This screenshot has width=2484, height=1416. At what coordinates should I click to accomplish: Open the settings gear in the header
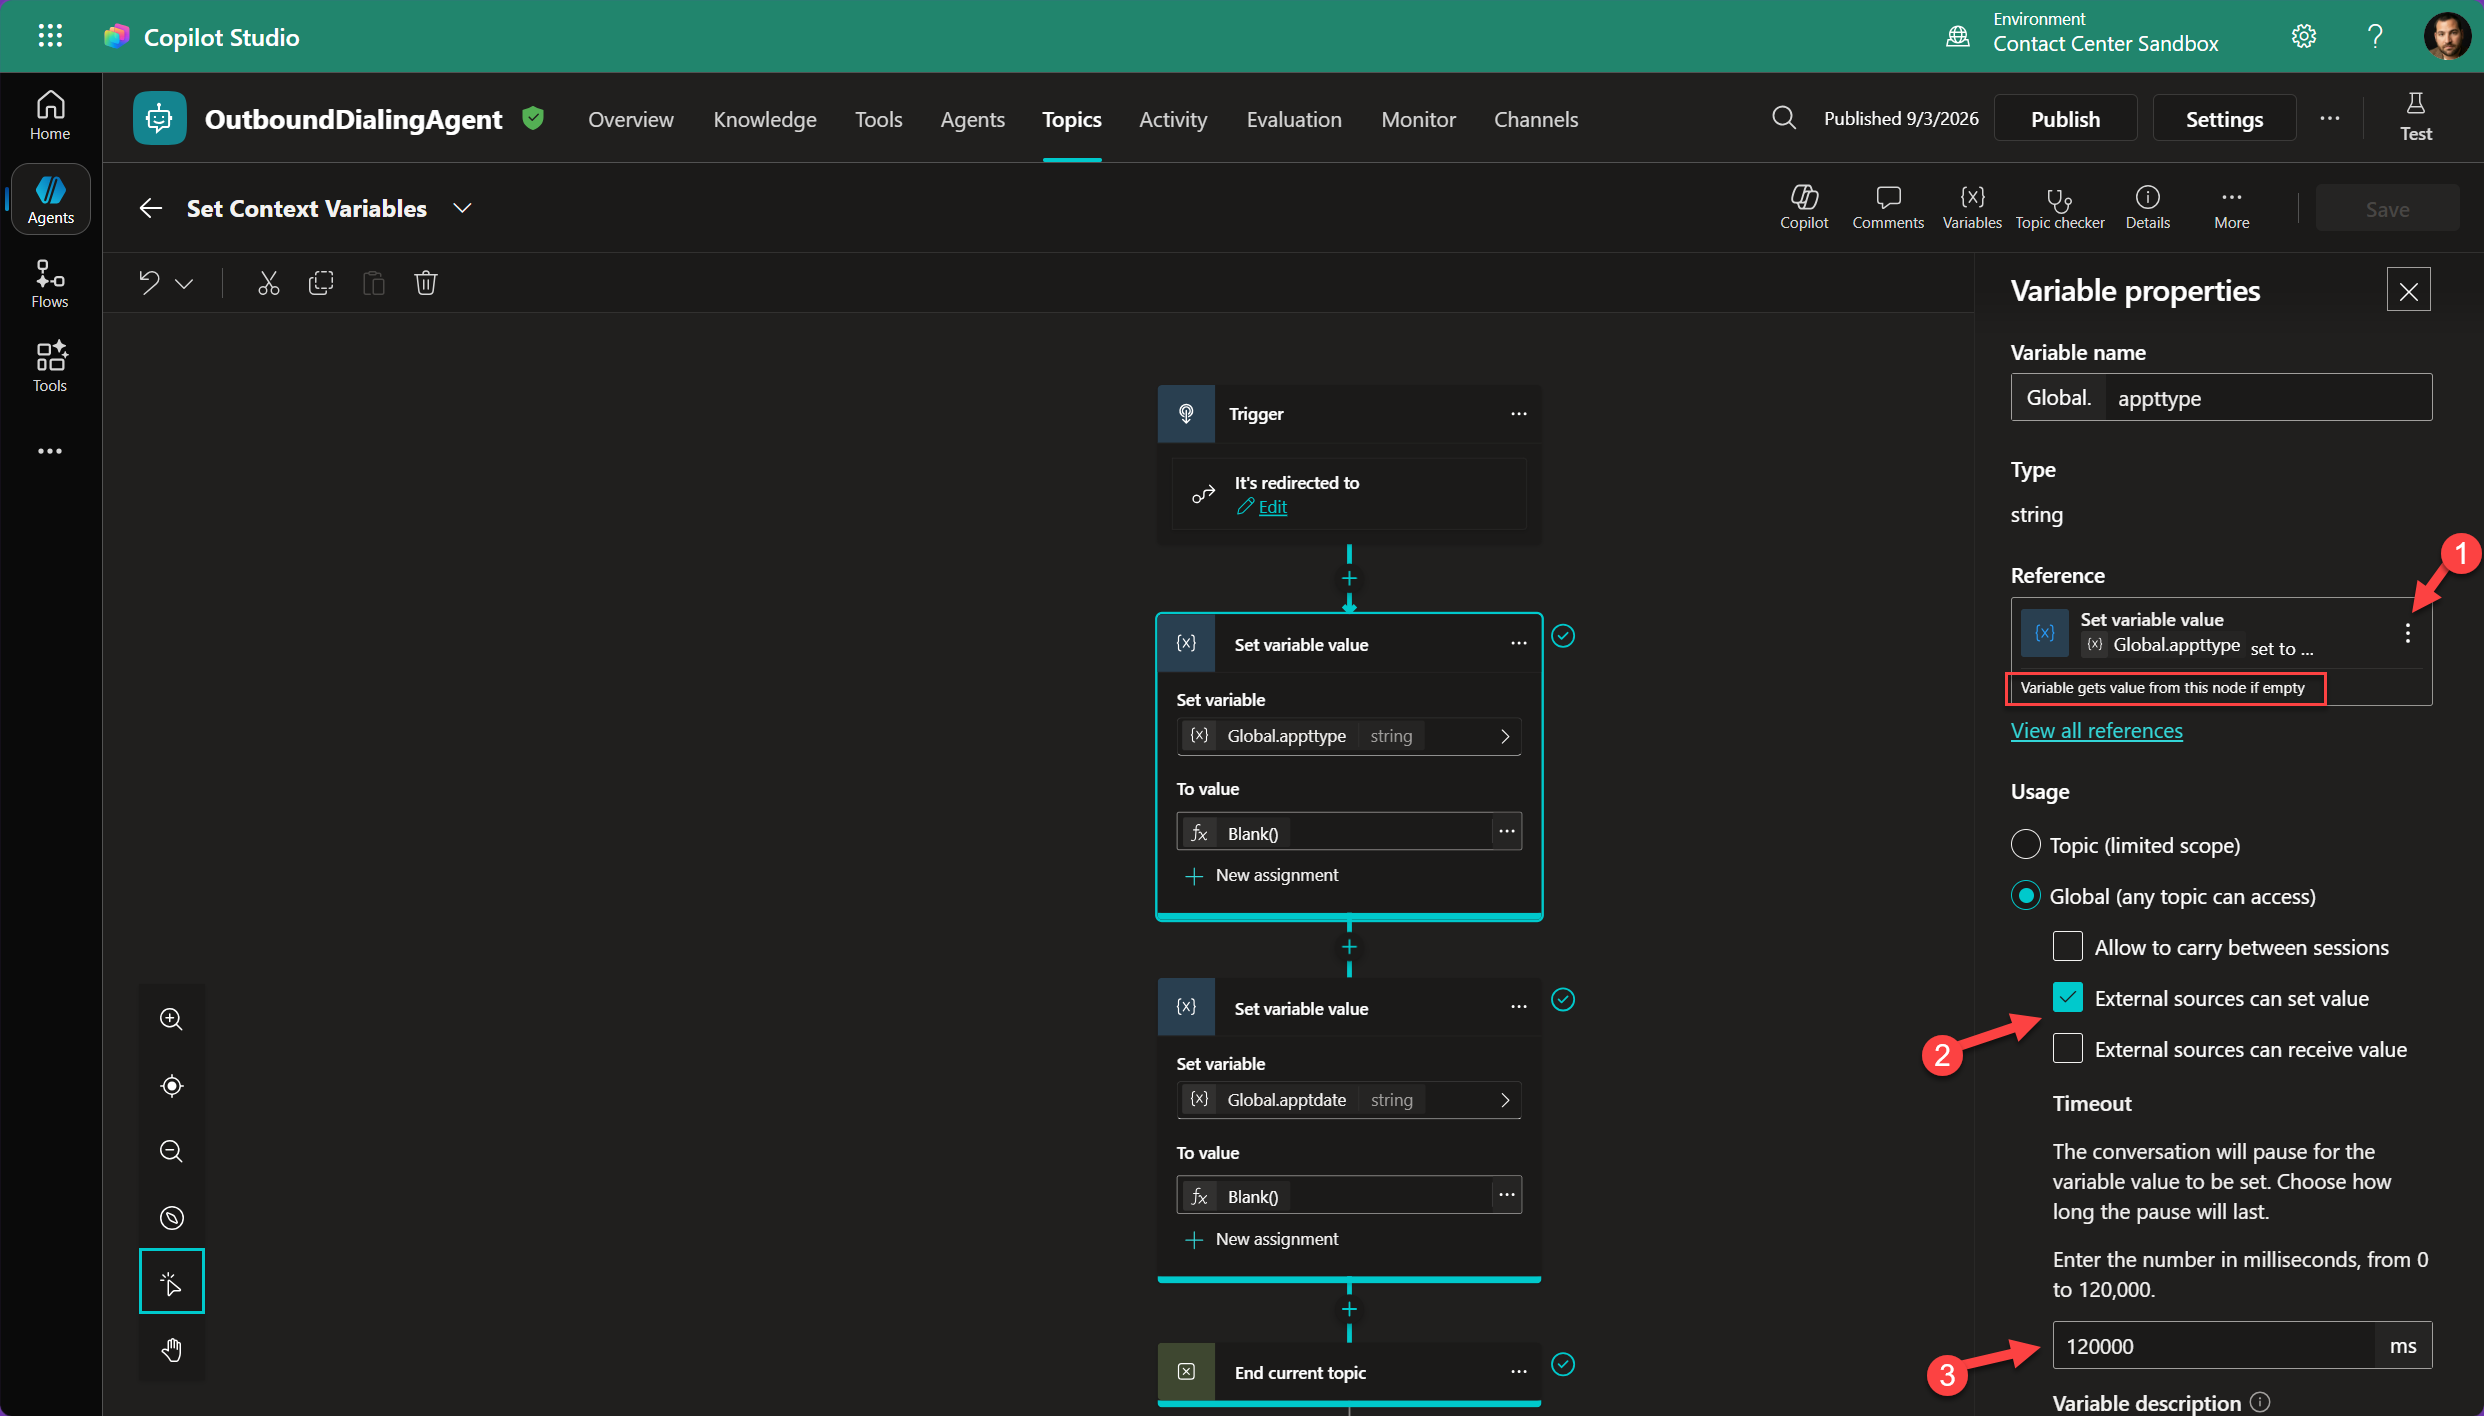pos(2304,37)
